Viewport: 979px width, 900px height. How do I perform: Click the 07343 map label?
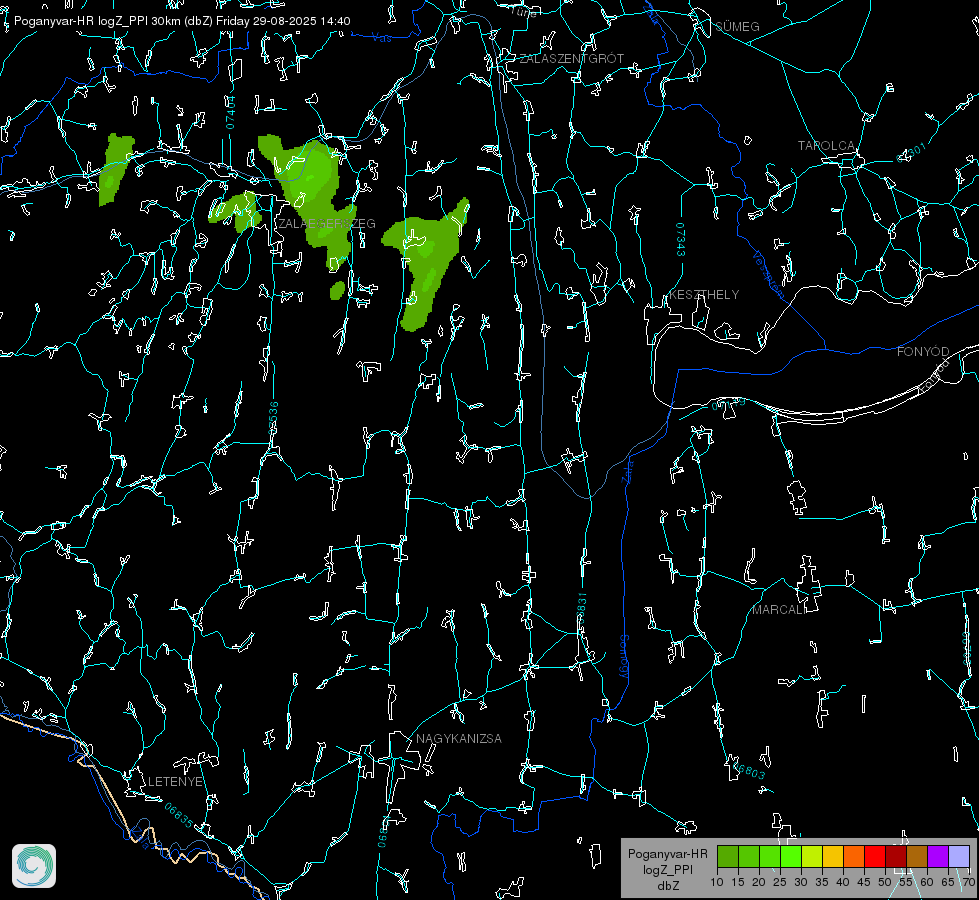pyautogui.click(x=681, y=240)
